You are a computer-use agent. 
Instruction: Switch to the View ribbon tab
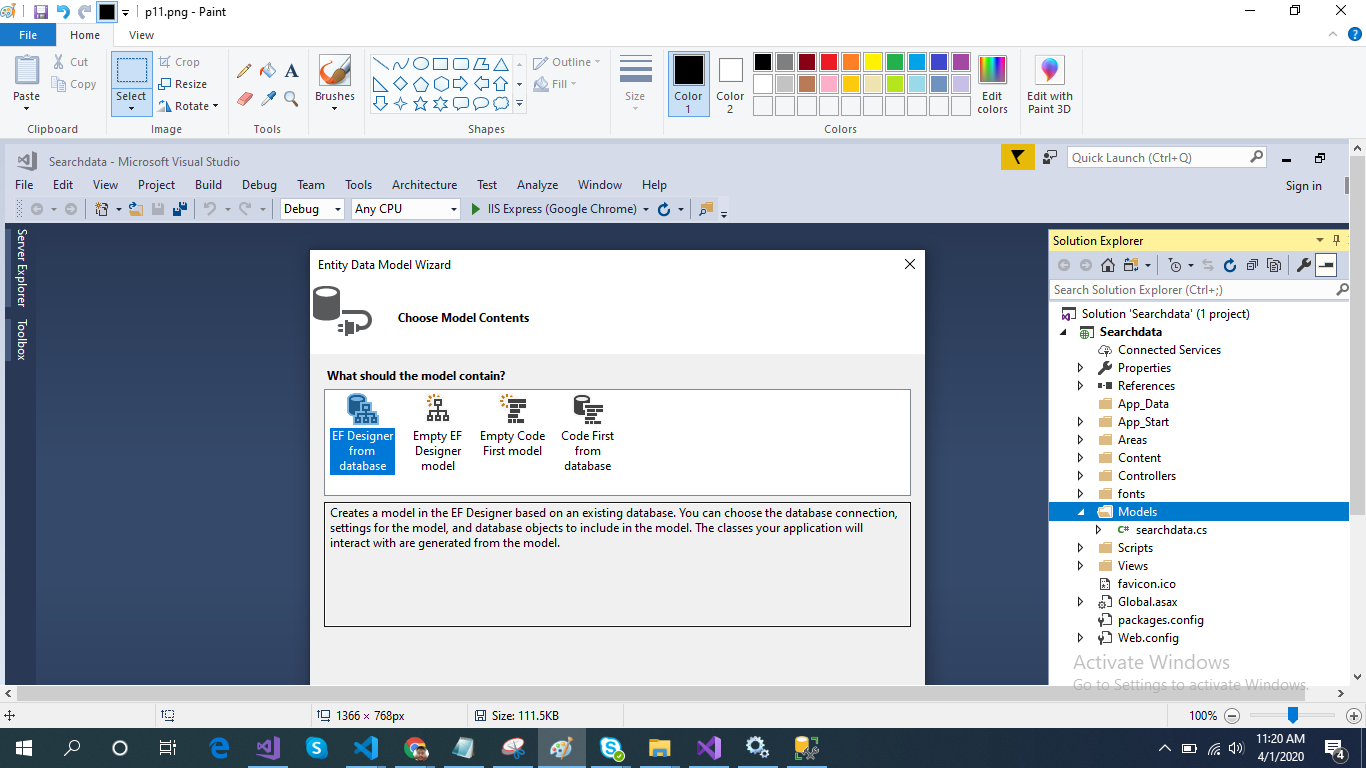[141, 35]
